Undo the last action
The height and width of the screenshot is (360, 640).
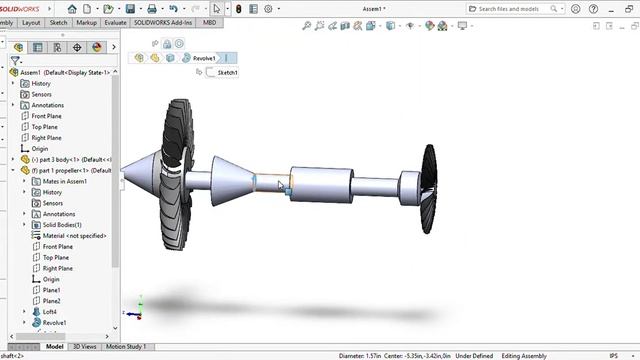click(173, 9)
